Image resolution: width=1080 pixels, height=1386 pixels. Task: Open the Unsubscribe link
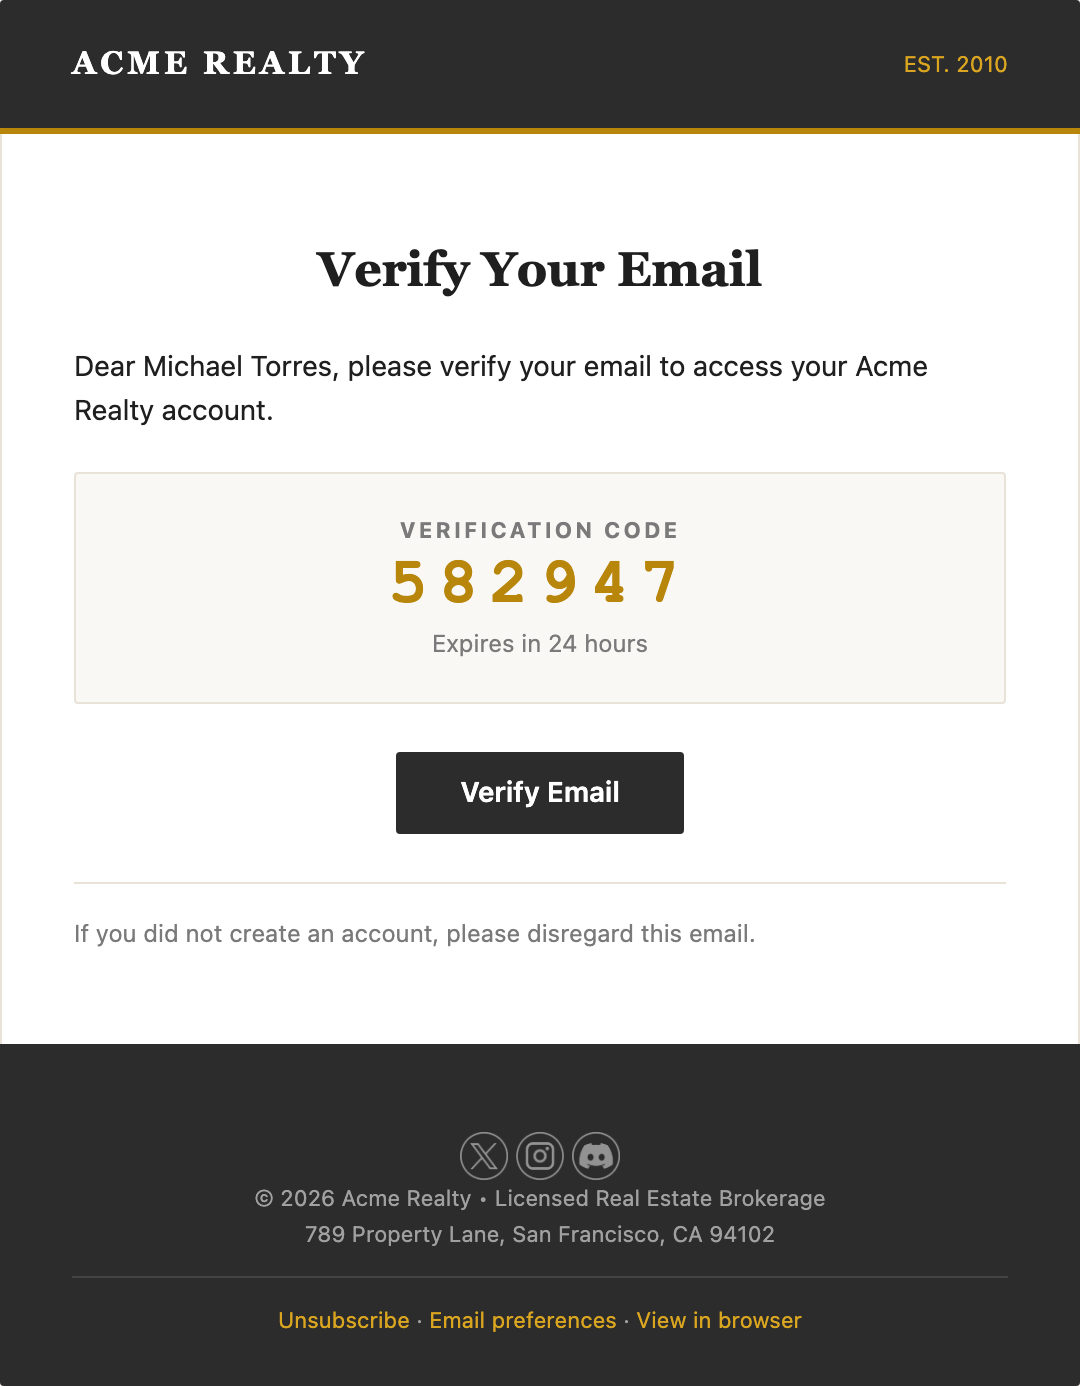click(x=343, y=1320)
